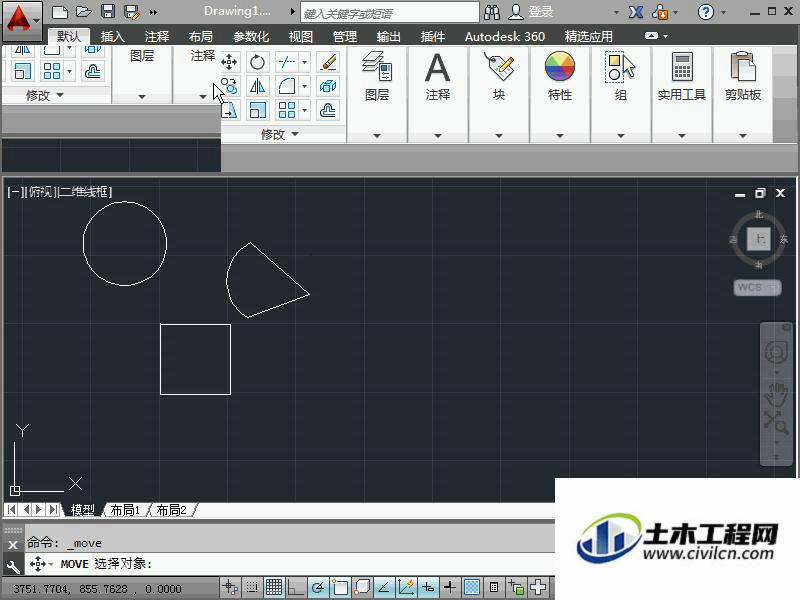The height and width of the screenshot is (600, 800).
Task: Toggle Quick Properties in the status bar
Action: [494, 588]
